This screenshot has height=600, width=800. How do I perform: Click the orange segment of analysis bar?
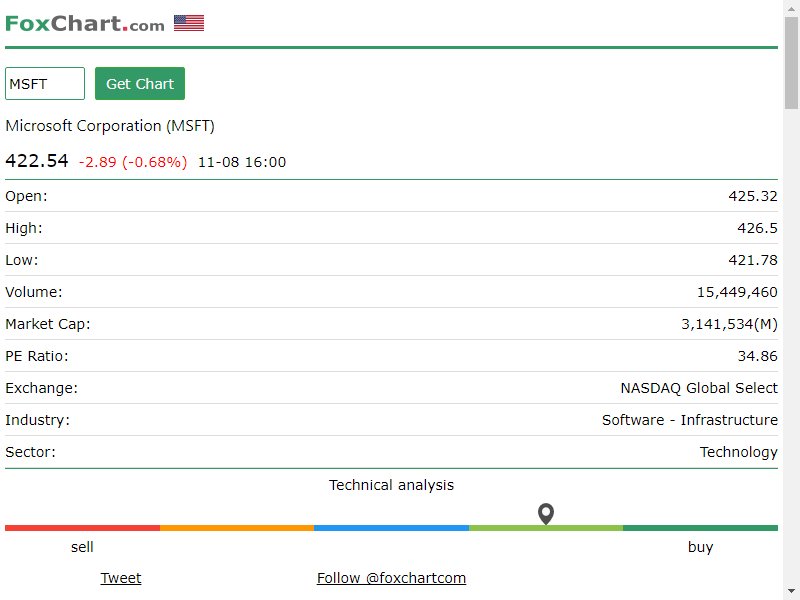(x=237, y=528)
